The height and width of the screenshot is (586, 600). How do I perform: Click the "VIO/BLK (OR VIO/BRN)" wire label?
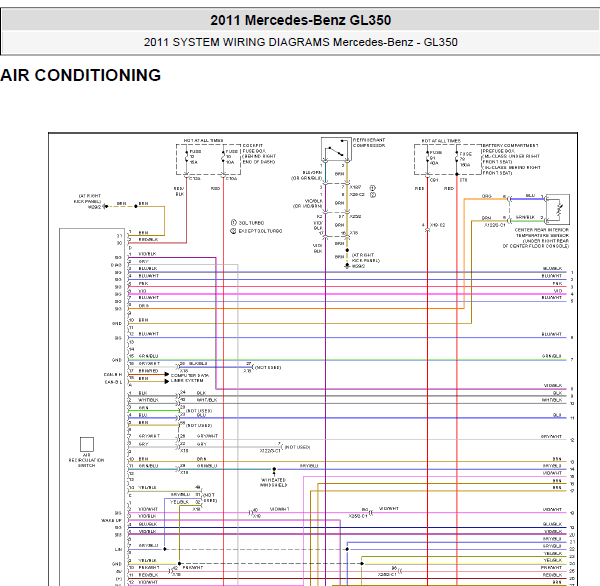[x=308, y=203]
